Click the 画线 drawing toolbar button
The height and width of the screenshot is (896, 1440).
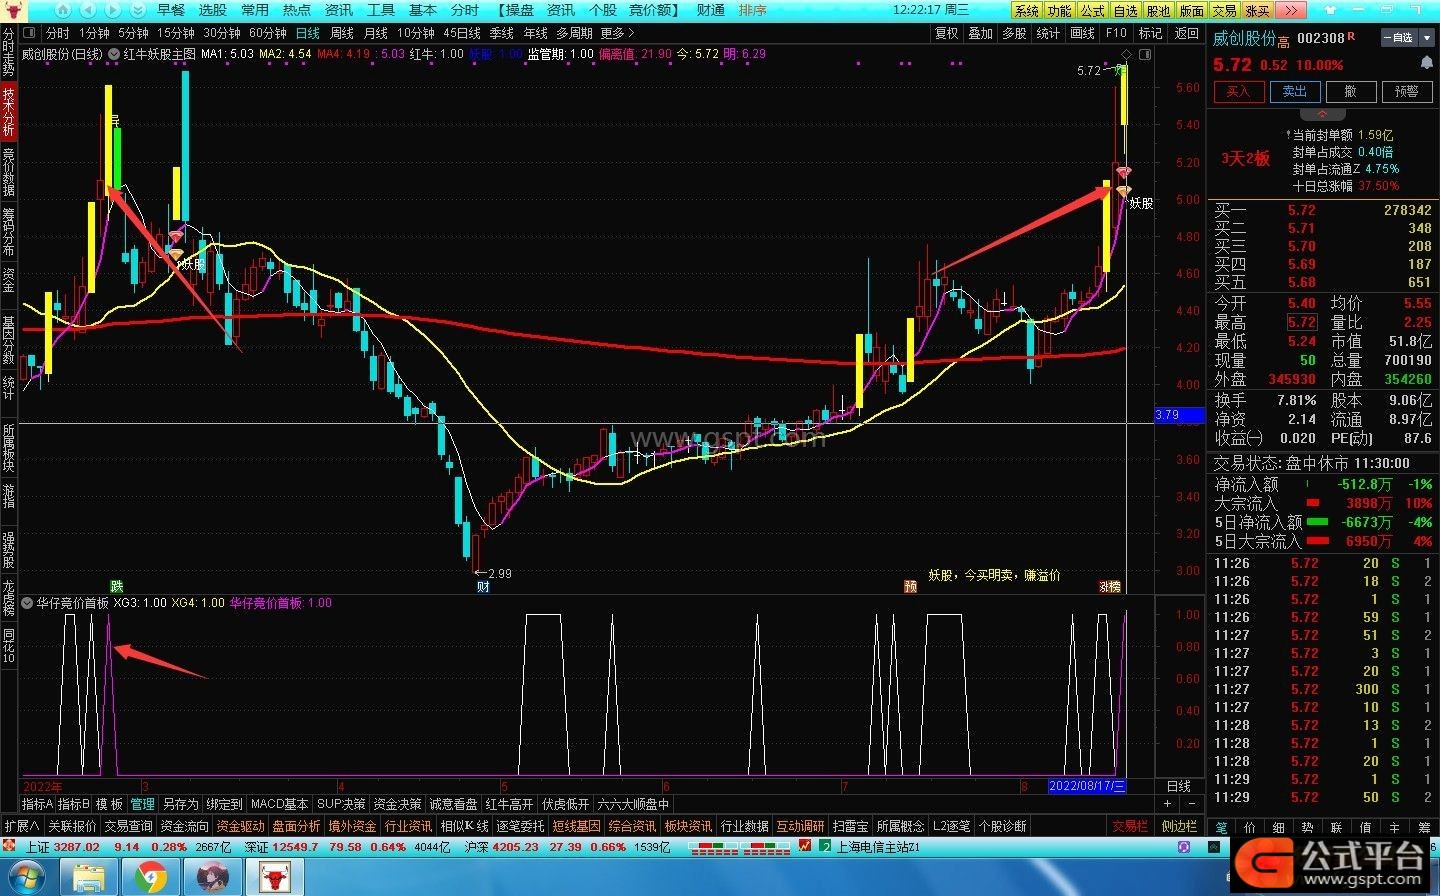pyautogui.click(x=1083, y=33)
